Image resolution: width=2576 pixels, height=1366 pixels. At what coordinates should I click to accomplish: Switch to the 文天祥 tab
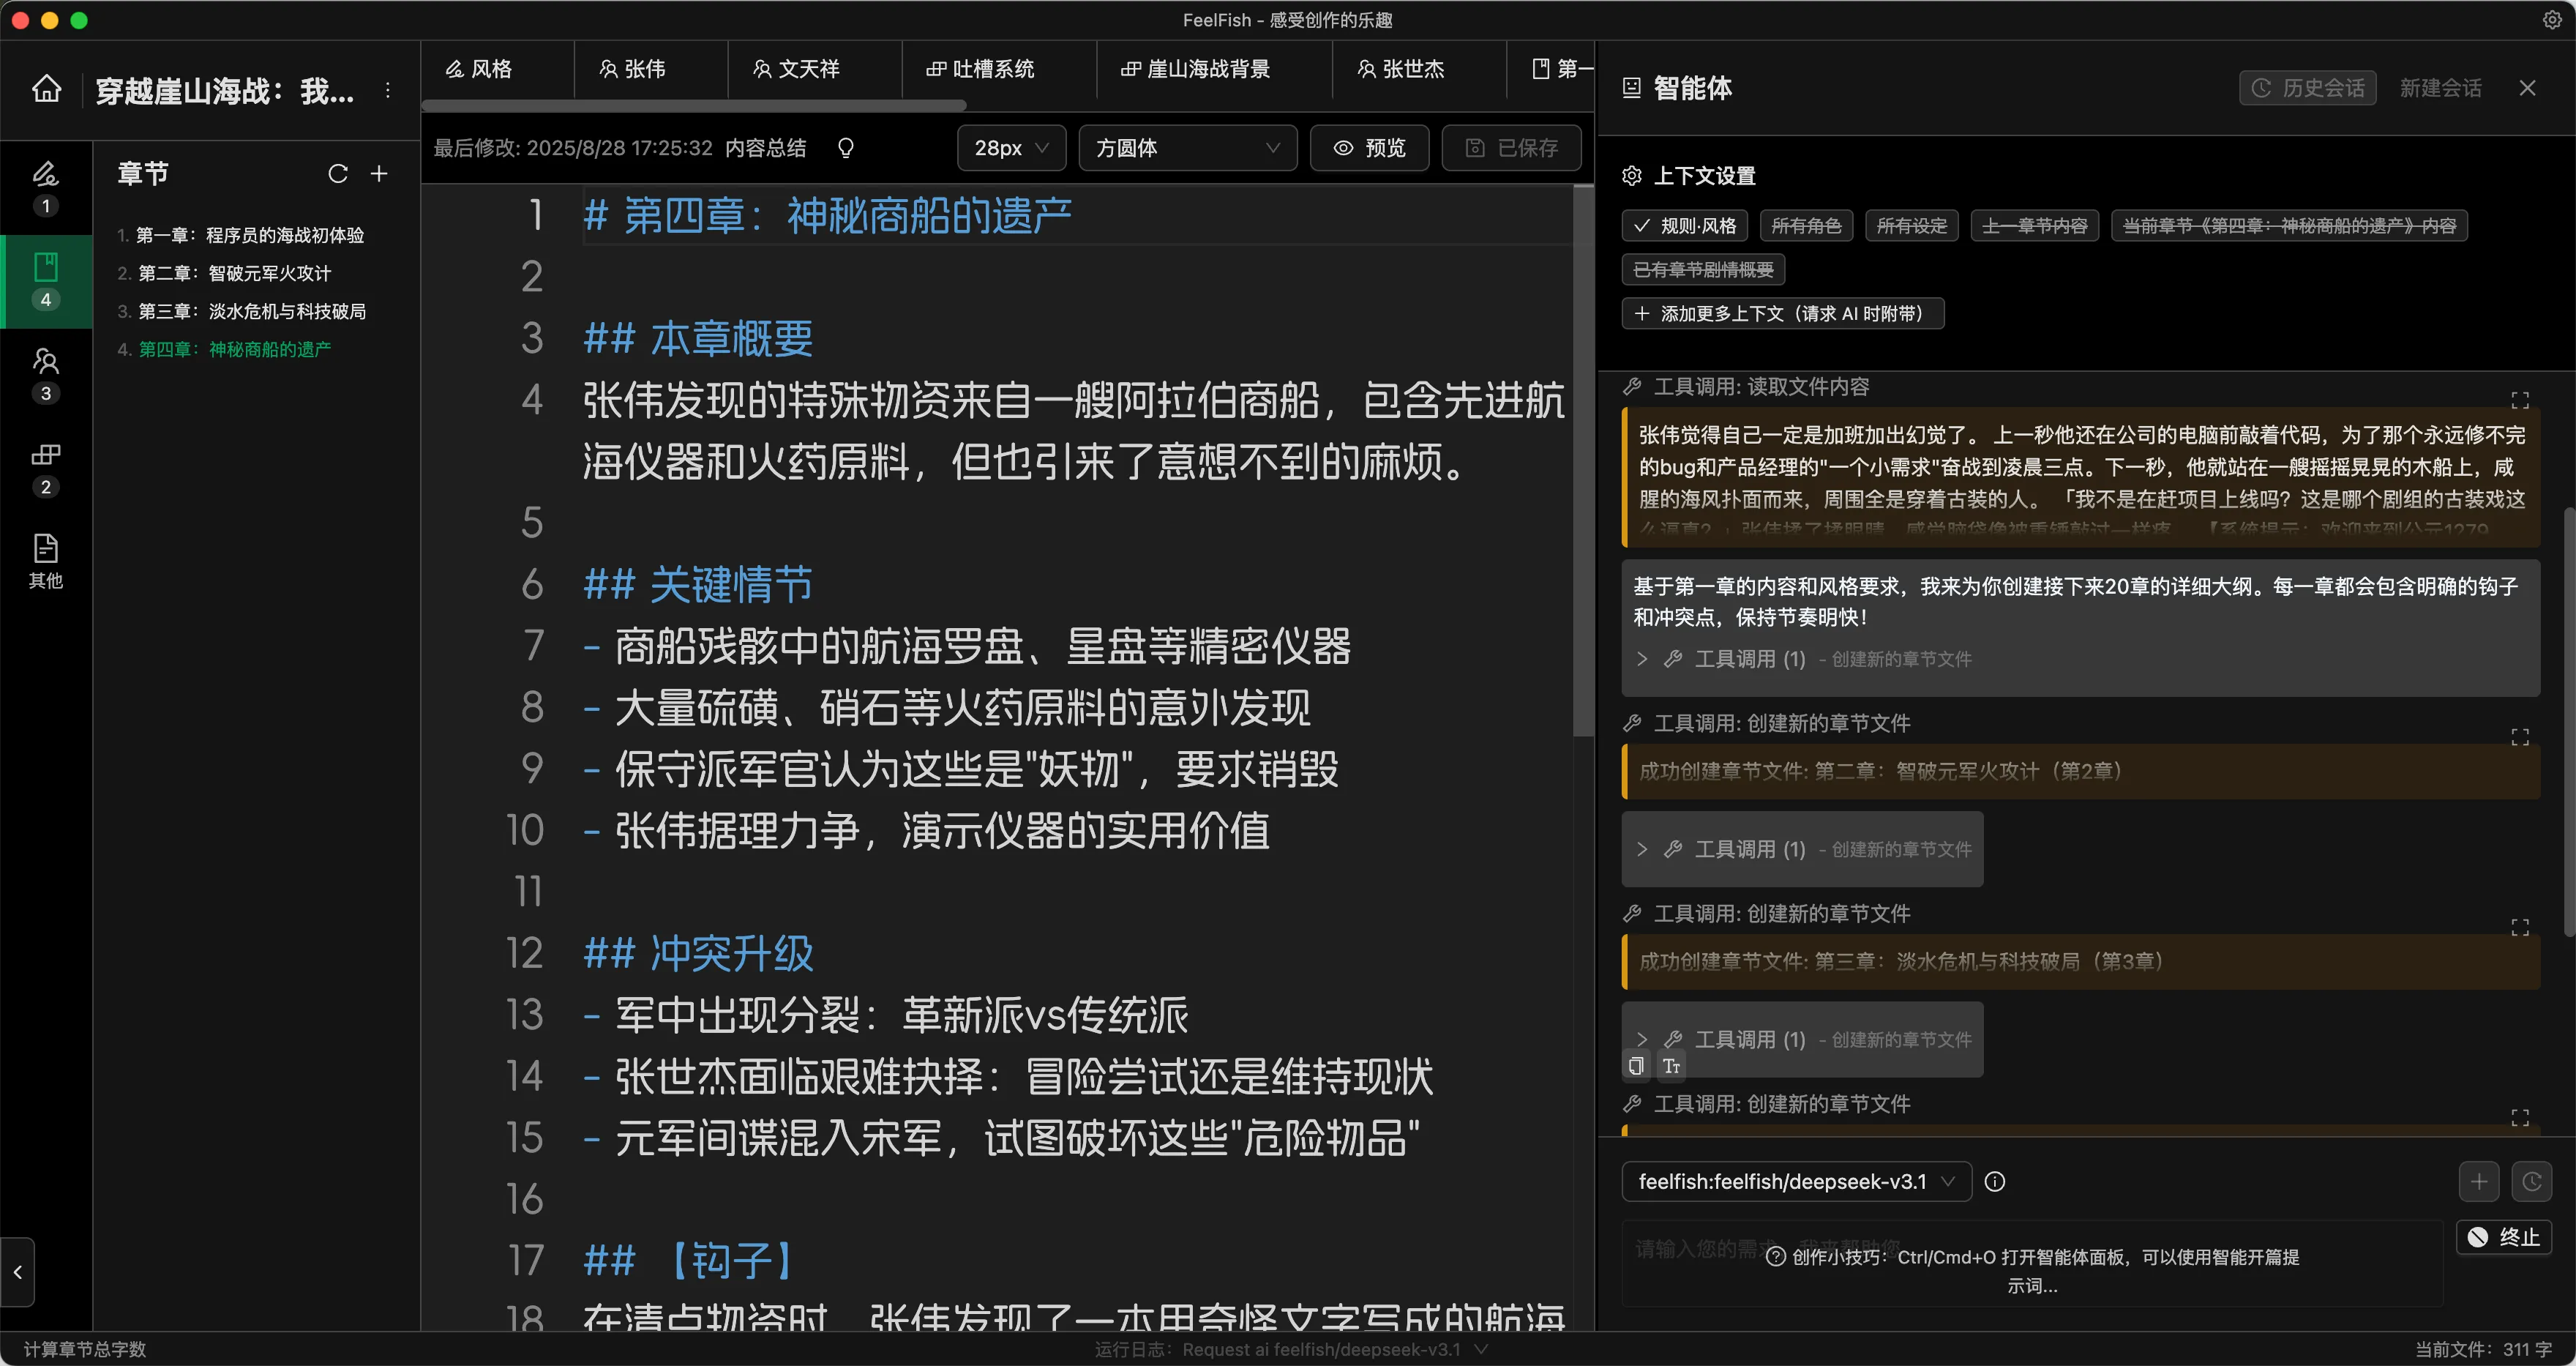797,69
